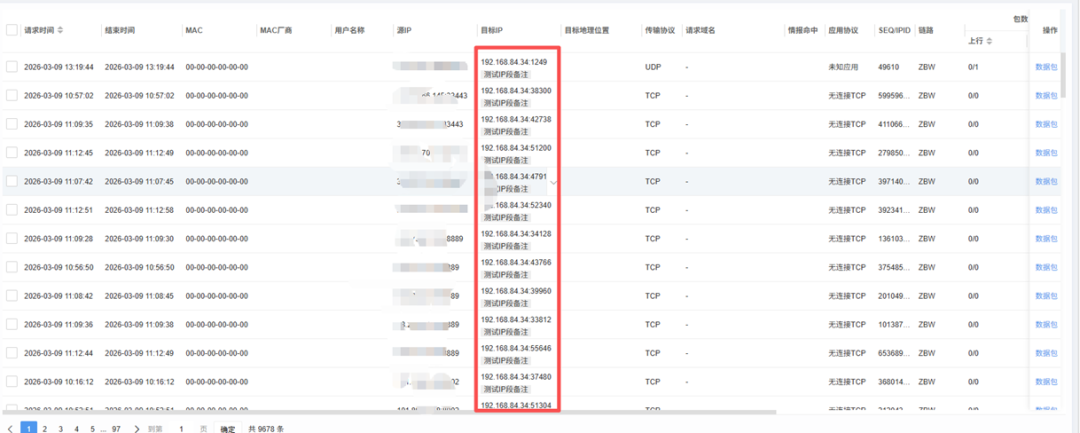Screen dimensions: 1080x433
Task: Check the row requested at 10:56:50
Action: [x=12, y=267]
